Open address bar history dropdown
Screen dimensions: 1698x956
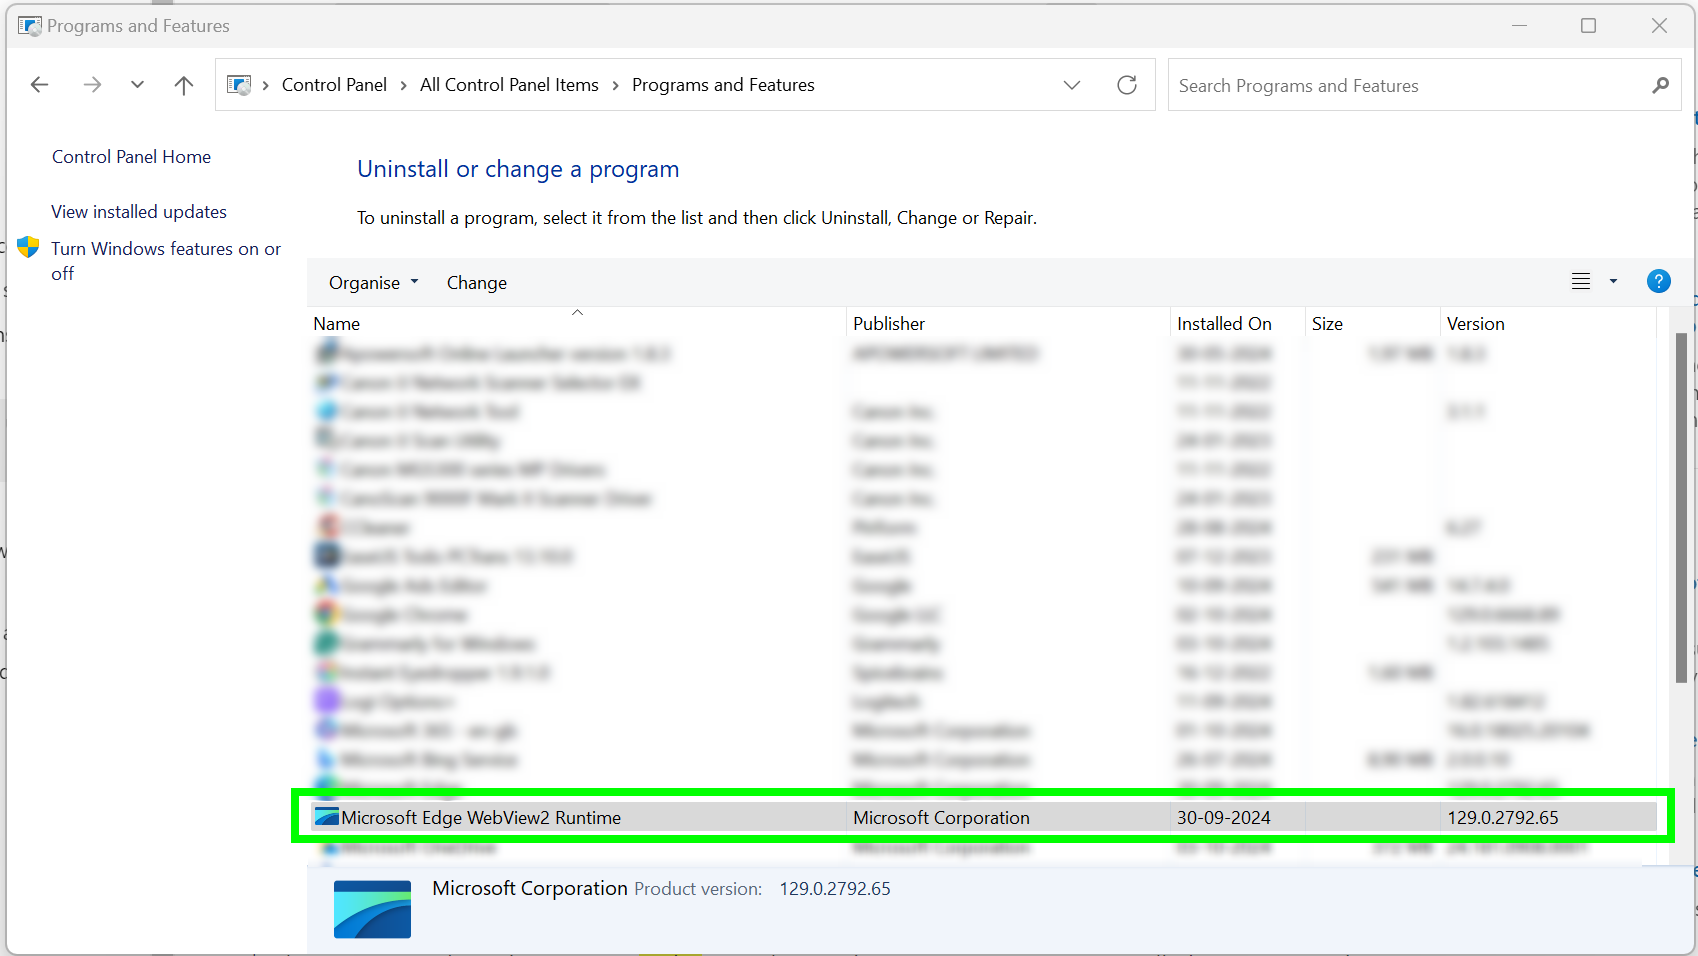[x=1072, y=85]
